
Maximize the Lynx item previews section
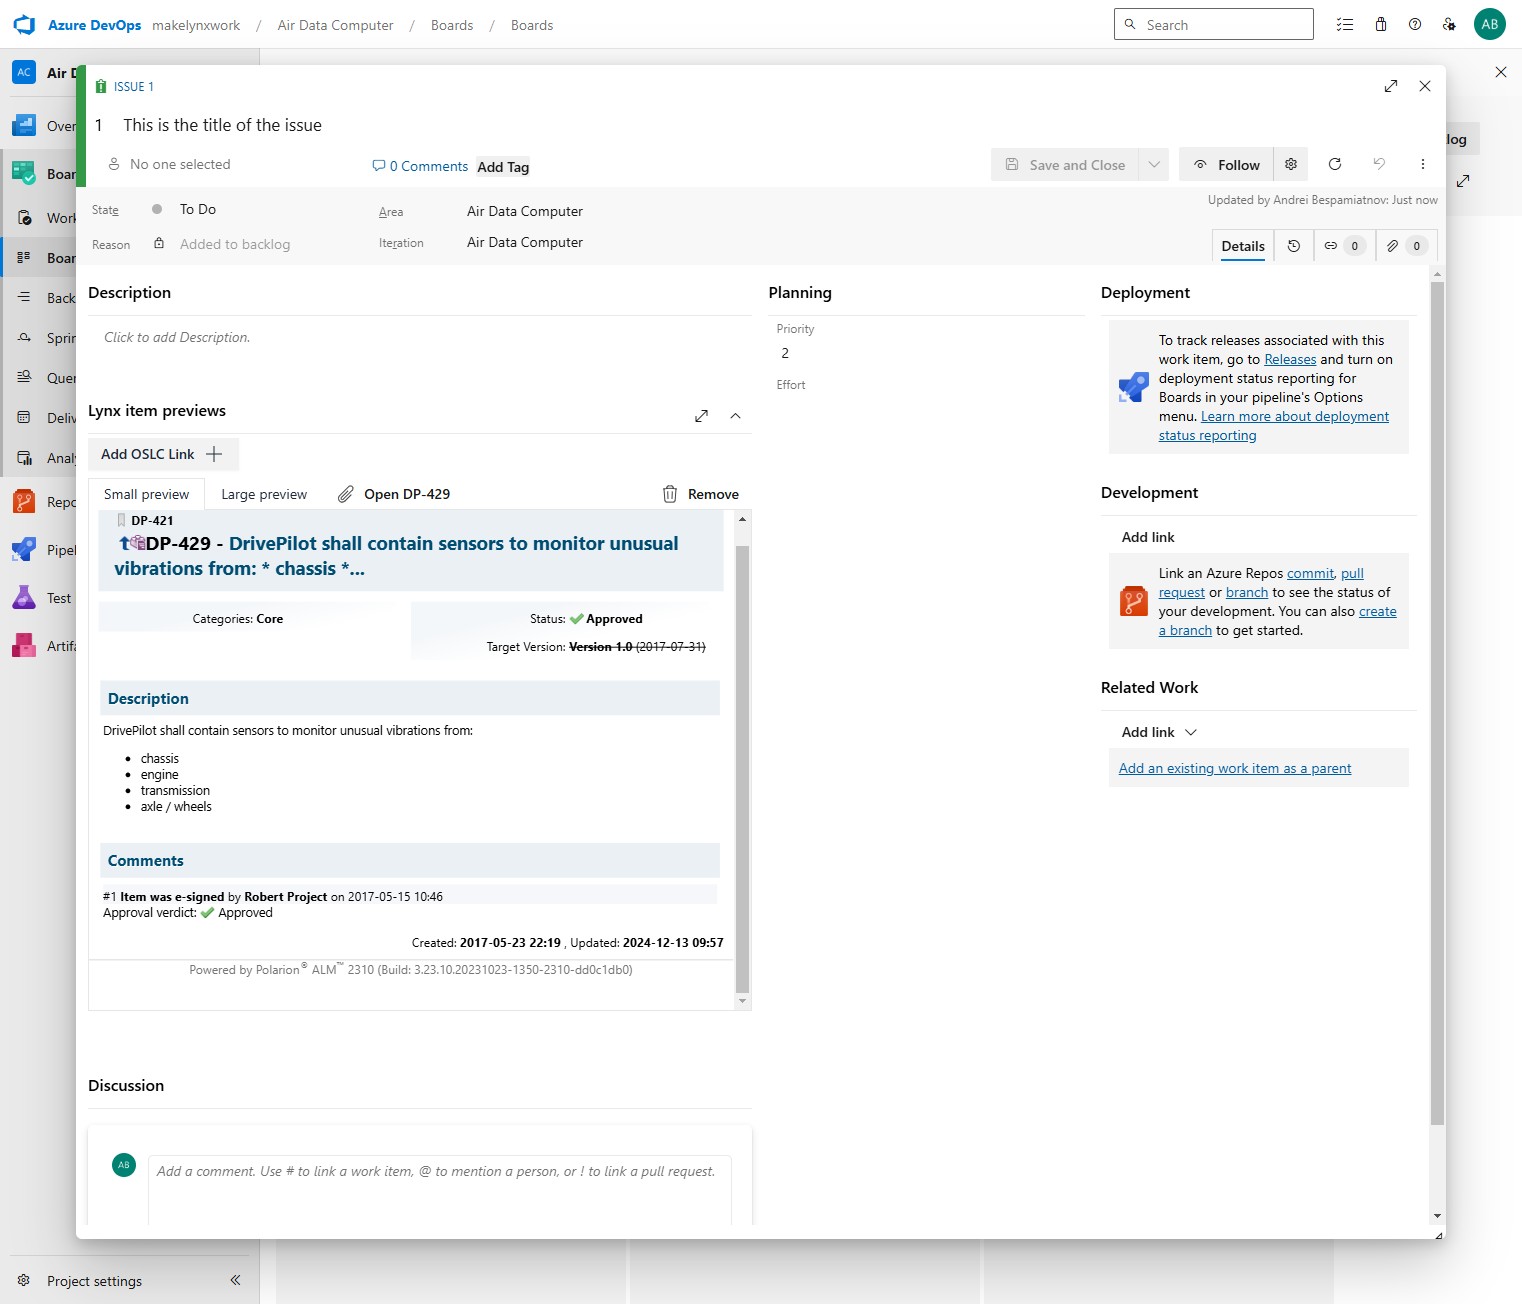pyautogui.click(x=702, y=416)
